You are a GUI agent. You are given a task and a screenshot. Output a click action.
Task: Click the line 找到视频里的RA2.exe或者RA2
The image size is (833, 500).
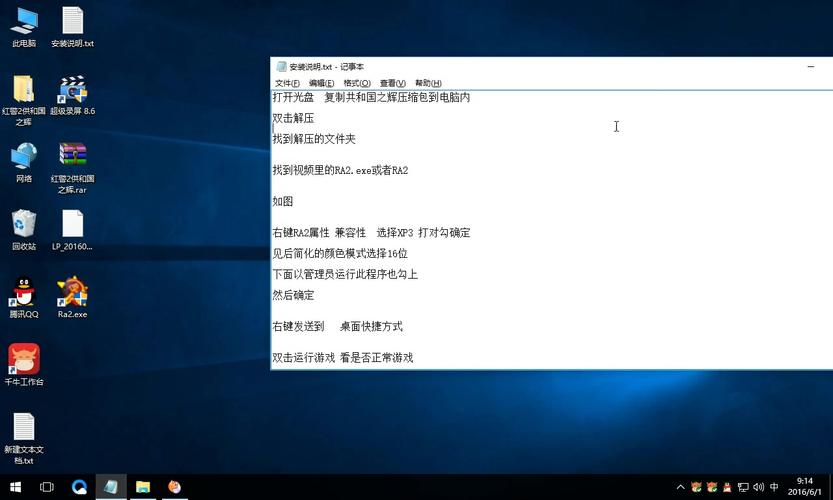click(x=340, y=170)
